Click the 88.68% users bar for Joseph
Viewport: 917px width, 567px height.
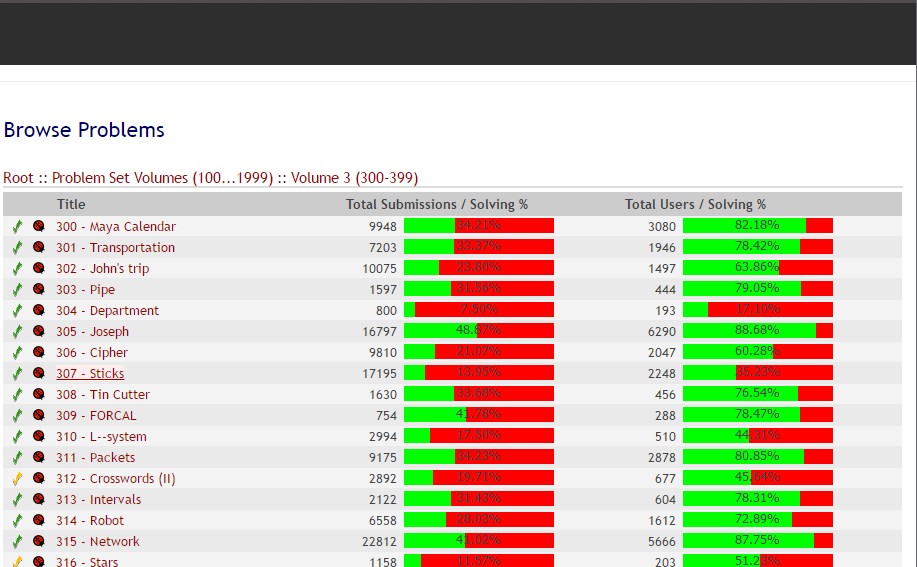click(758, 331)
